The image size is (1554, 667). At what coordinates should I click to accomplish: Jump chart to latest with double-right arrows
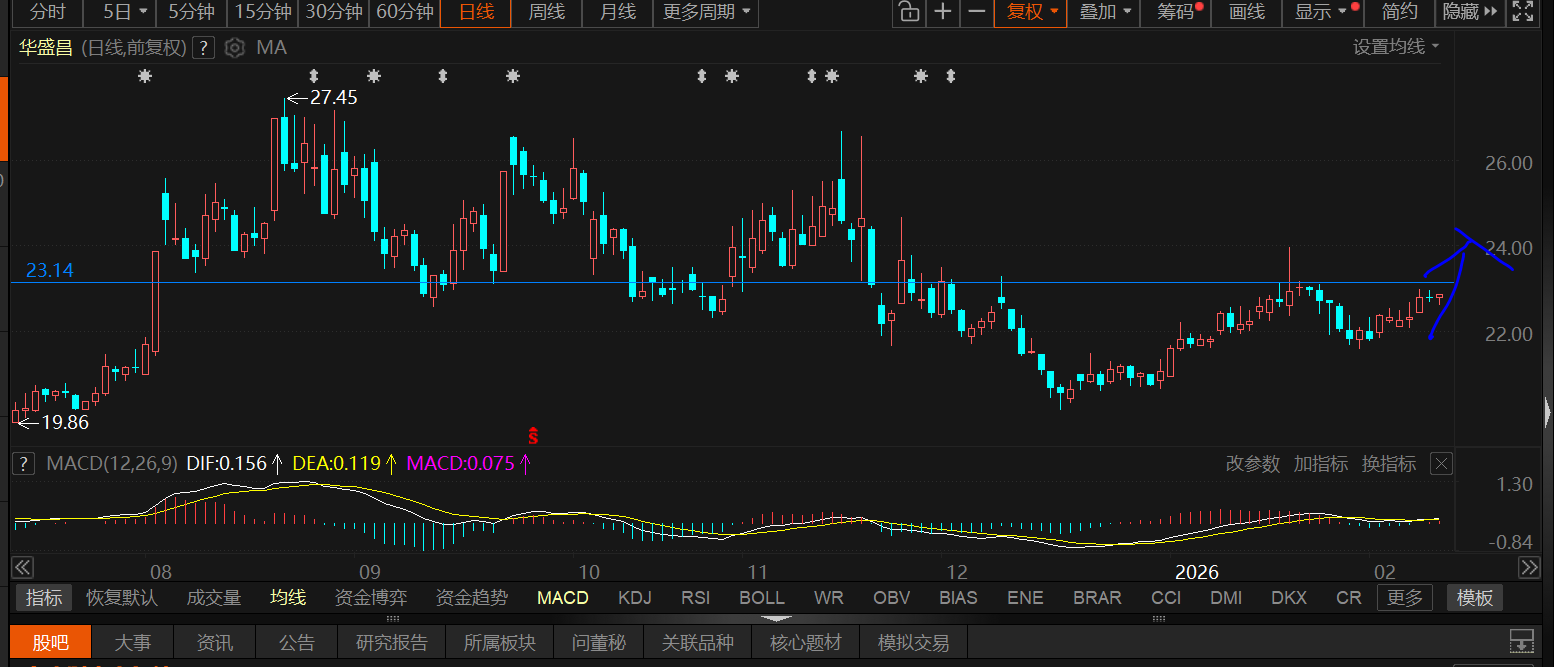pos(1529,567)
